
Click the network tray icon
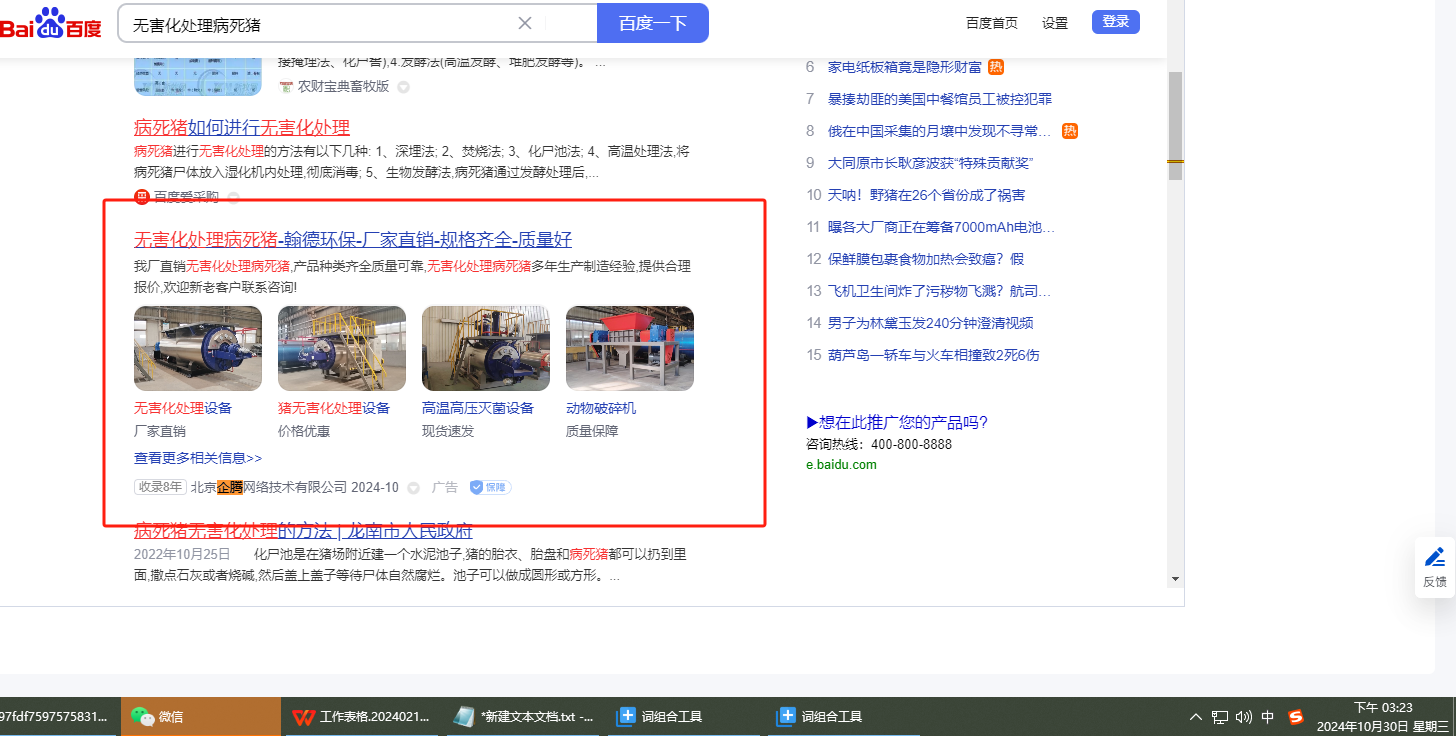[x=1220, y=717]
